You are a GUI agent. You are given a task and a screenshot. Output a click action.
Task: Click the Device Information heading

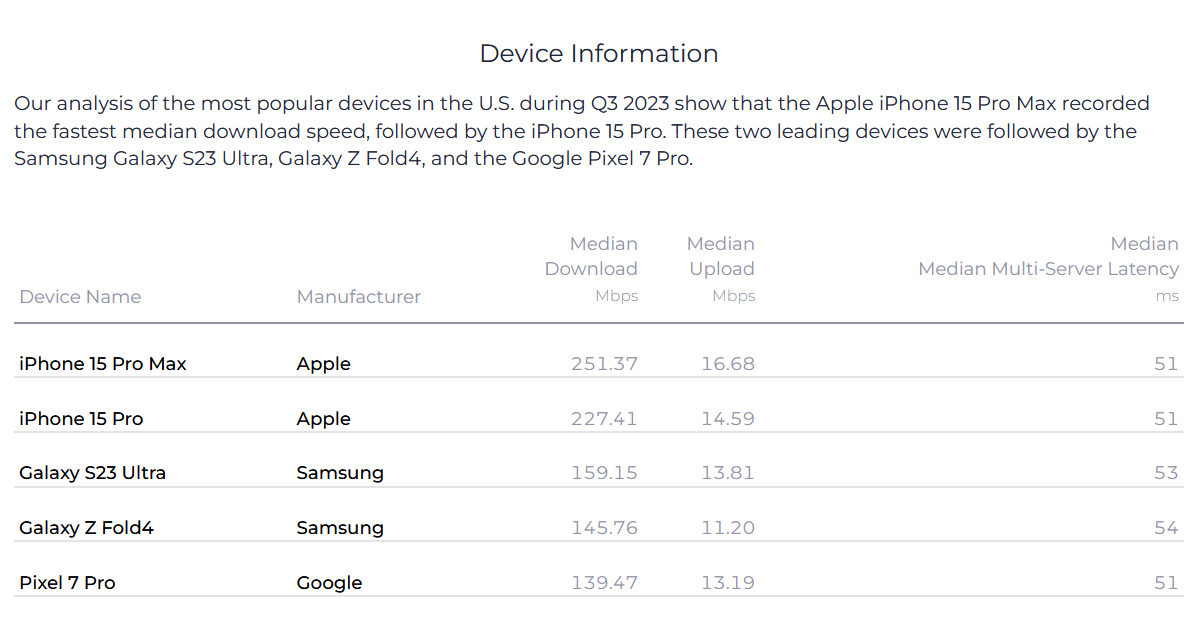(598, 54)
